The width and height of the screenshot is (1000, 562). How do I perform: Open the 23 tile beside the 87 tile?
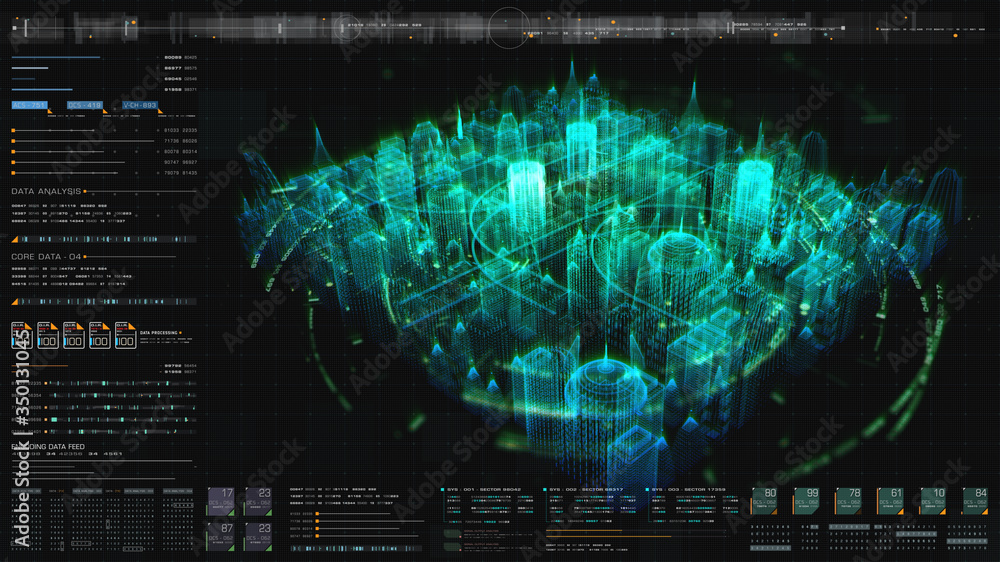pyautogui.click(x=258, y=537)
